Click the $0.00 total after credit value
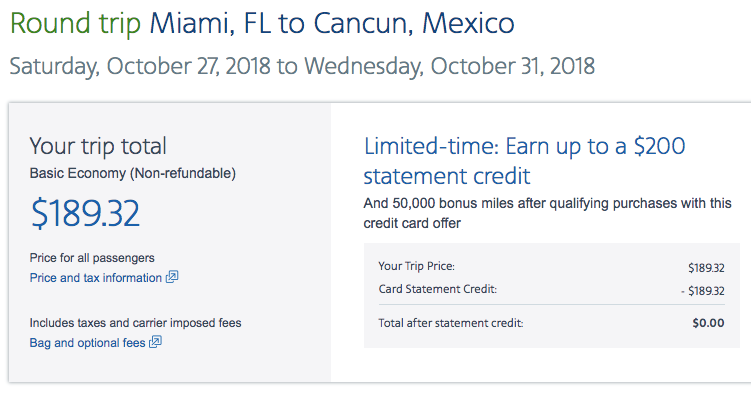Viewport: 751px width, 395px height. coord(708,323)
